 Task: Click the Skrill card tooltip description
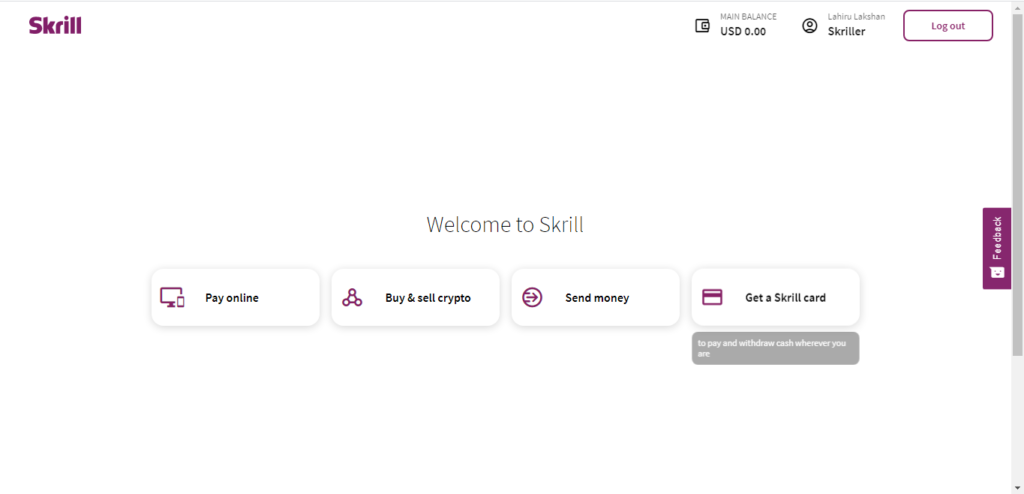[x=775, y=348]
